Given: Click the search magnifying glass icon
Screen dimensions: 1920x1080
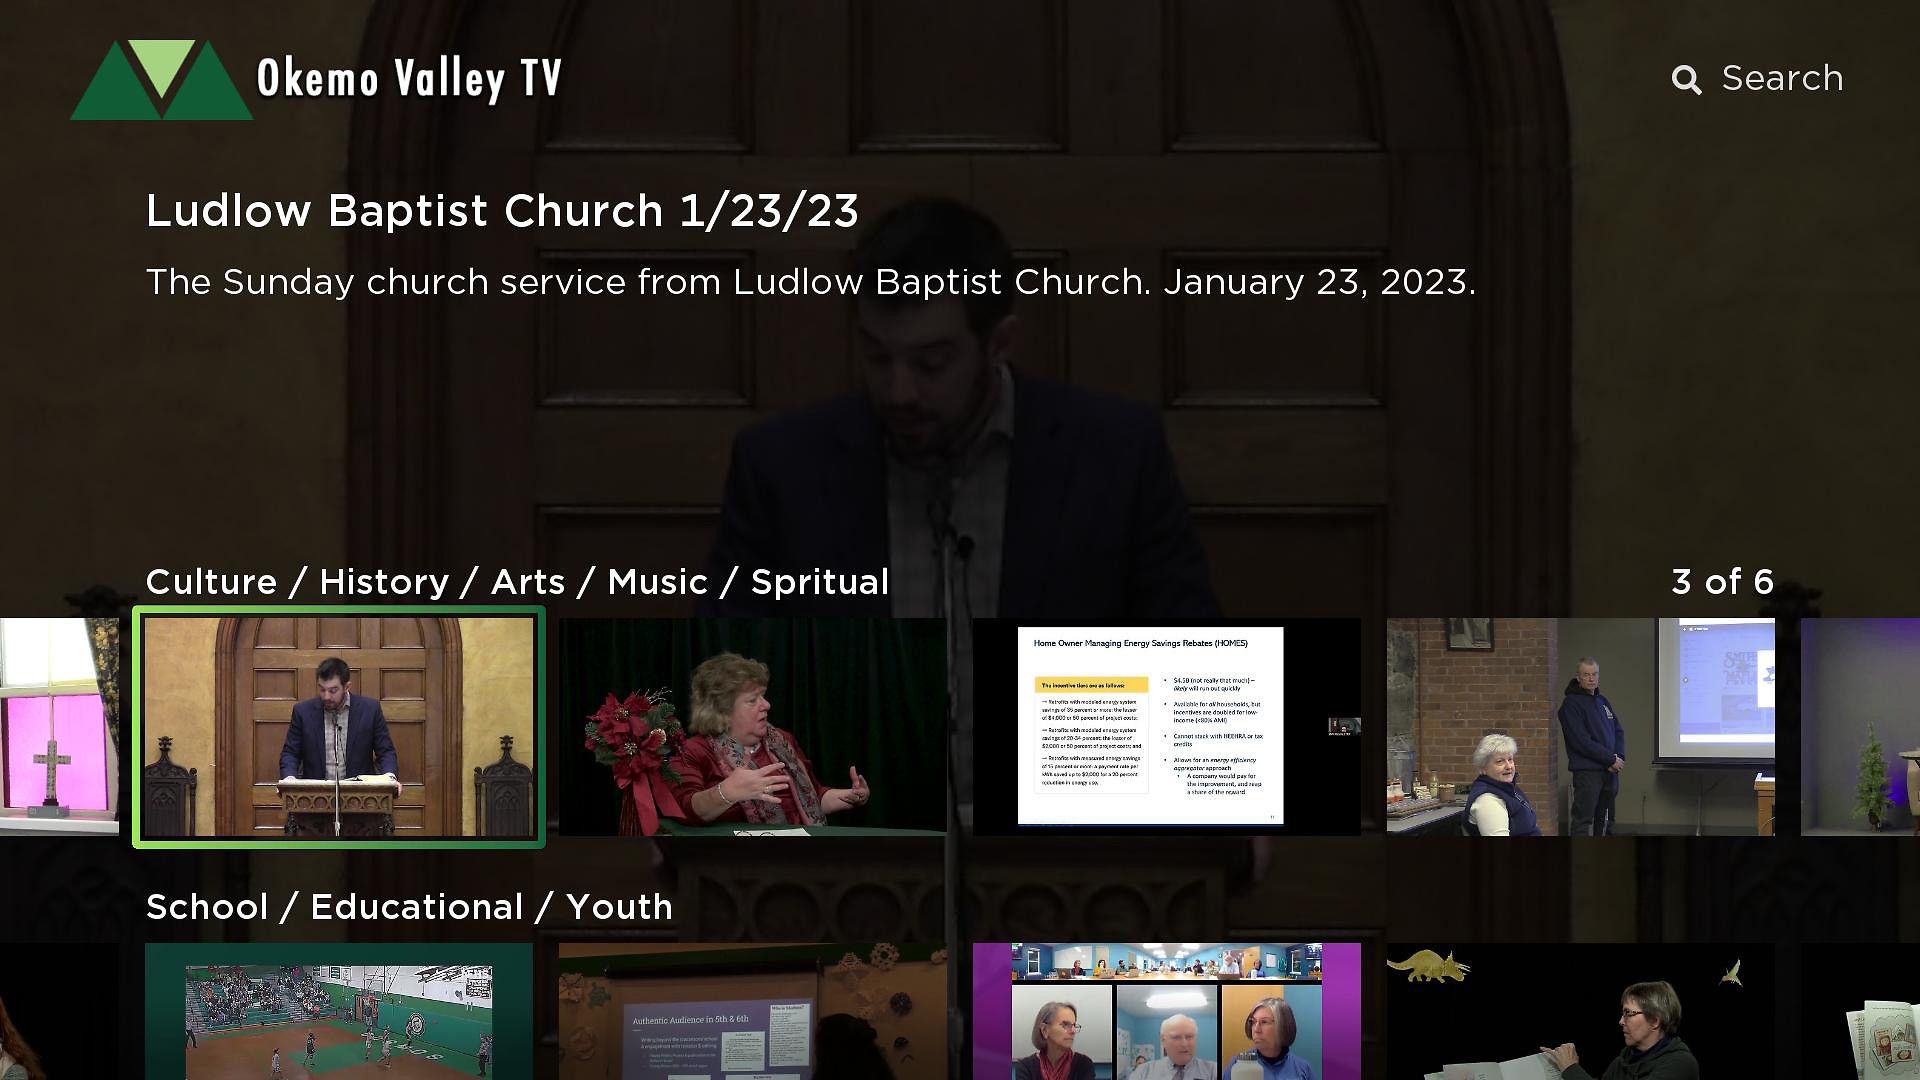Looking at the screenshot, I should [1686, 80].
